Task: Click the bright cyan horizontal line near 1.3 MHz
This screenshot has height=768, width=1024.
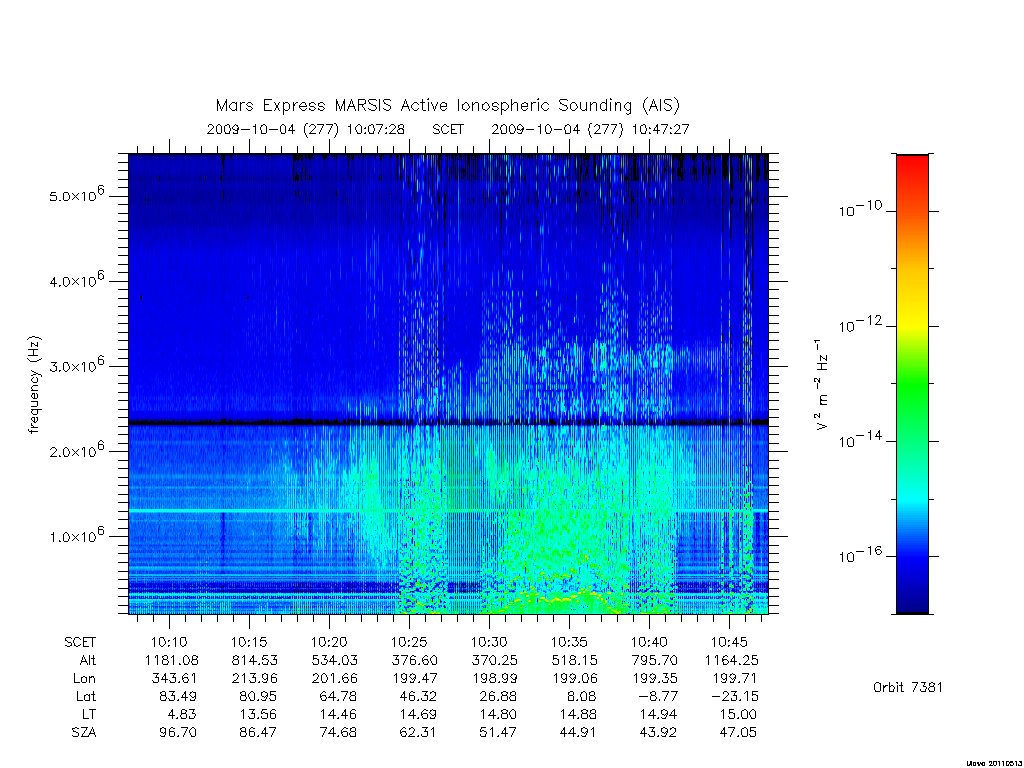Action: pos(448,510)
